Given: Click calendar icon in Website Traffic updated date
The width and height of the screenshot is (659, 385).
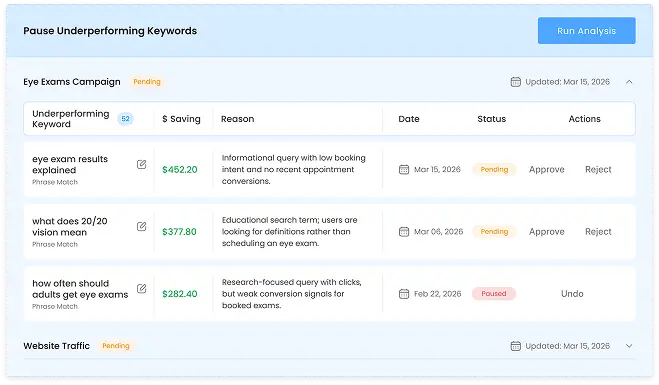Looking at the screenshot, I should point(516,346).
